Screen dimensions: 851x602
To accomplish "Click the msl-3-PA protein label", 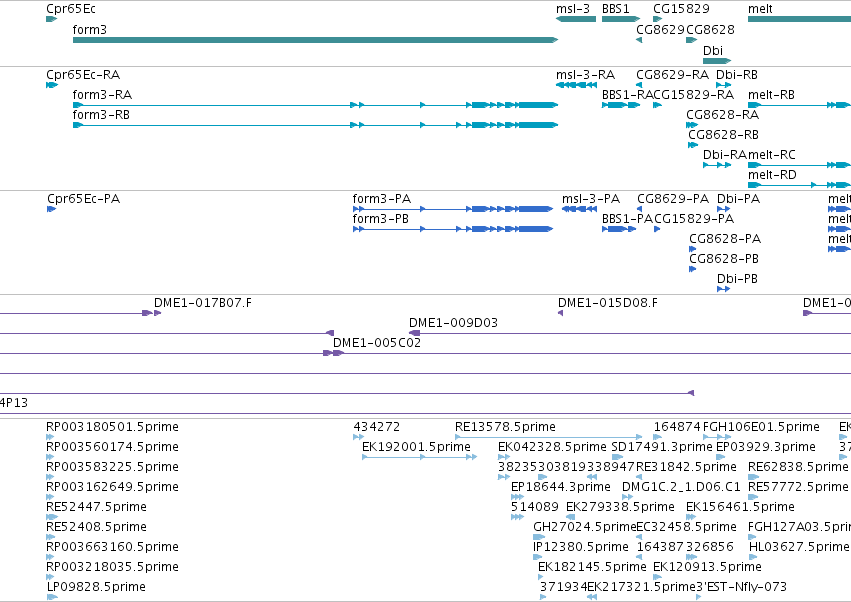I will pyautogui.click(x=590, y=199).
